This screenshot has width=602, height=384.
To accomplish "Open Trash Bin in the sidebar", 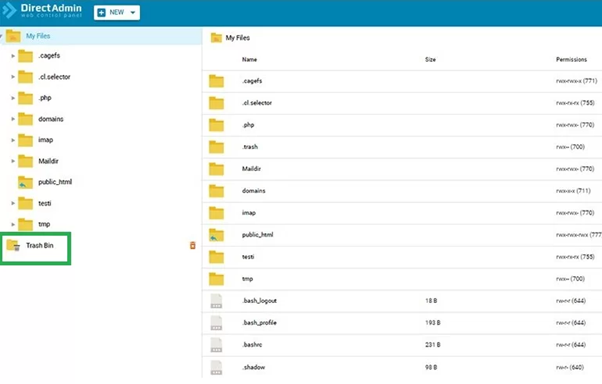I will pyautogui.click(x=40, y=245).
